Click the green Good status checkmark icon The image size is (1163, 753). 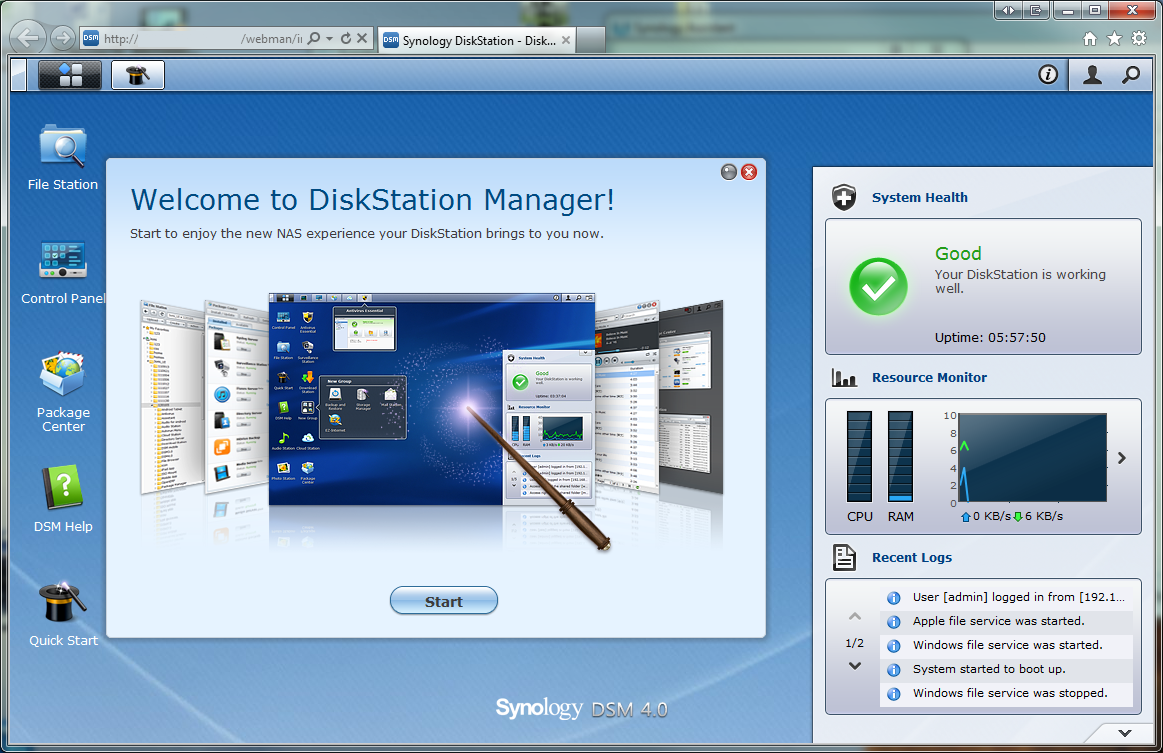pos(878,286)
